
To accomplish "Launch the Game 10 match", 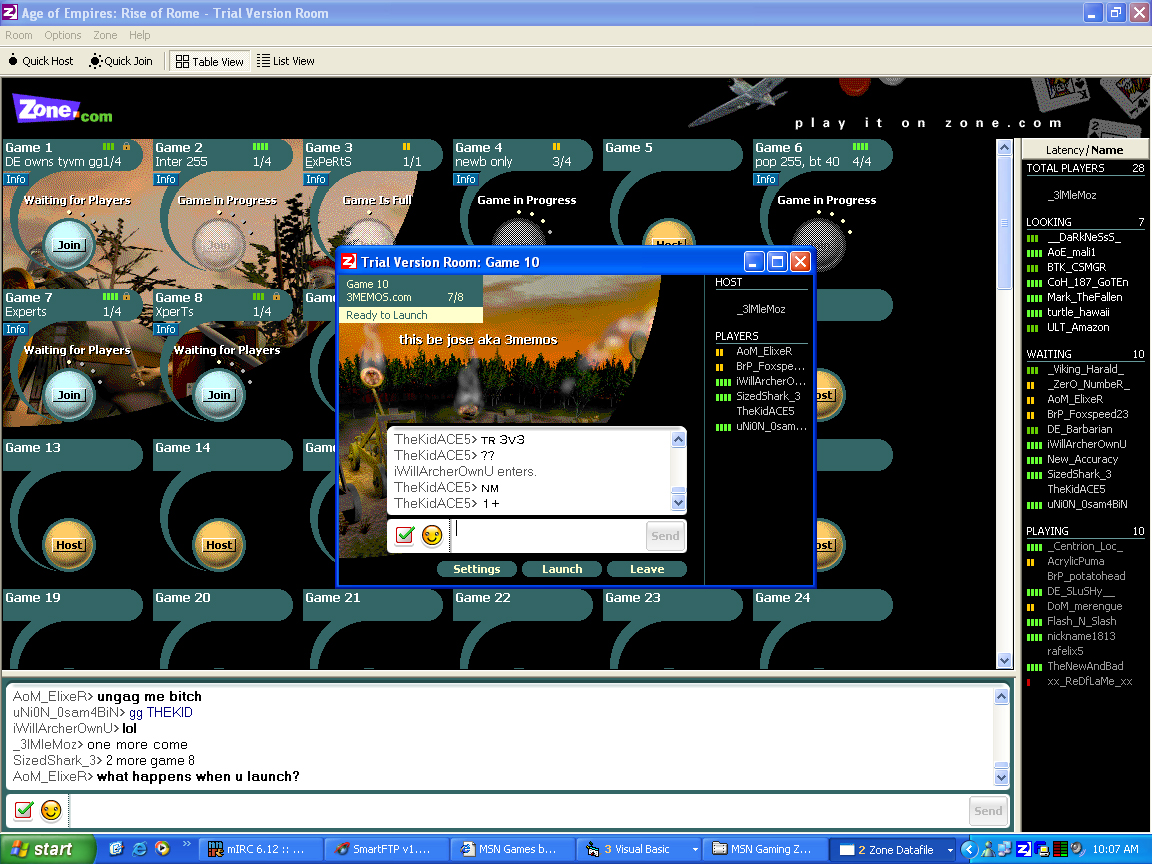I will [x=562, y=569].
